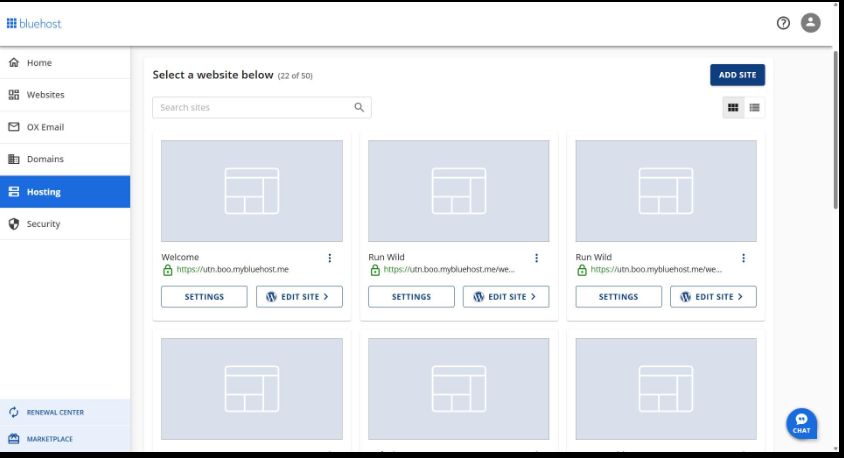Image resolution: width=844 pixels, height=458 pixels.
Task: Click the page vertical scrollbar
Action: point(836,129)
